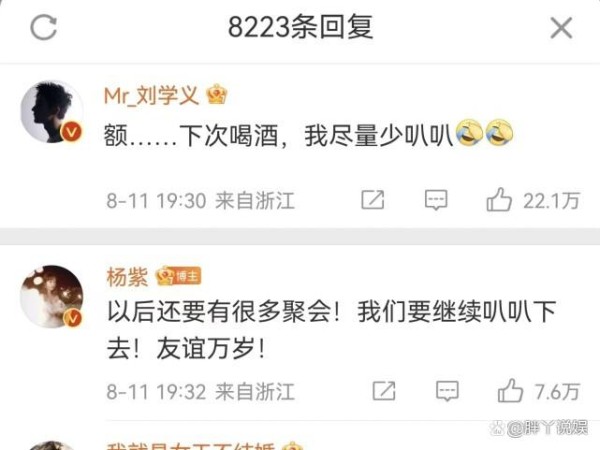The image size is (600, 450).
Task: Repost 杨紫's comment using share icon
Action: pos(384,391)
